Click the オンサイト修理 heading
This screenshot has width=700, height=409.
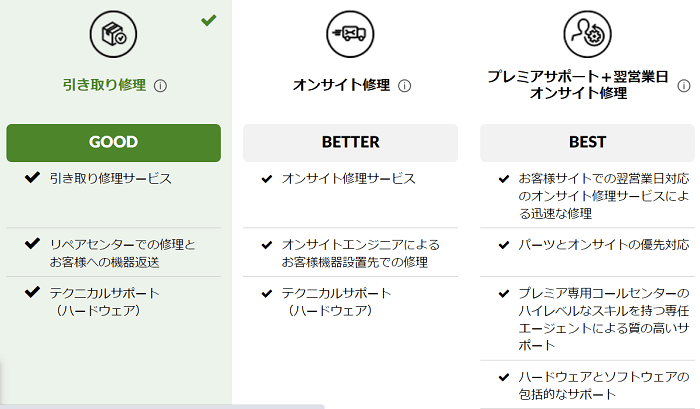(342, 85)
